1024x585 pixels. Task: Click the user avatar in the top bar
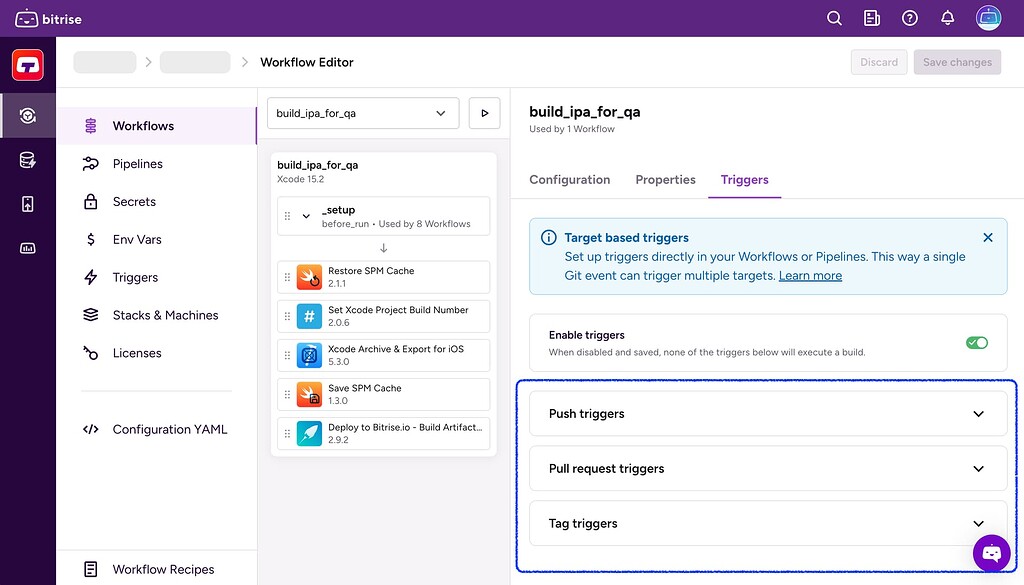coord(988,18)
